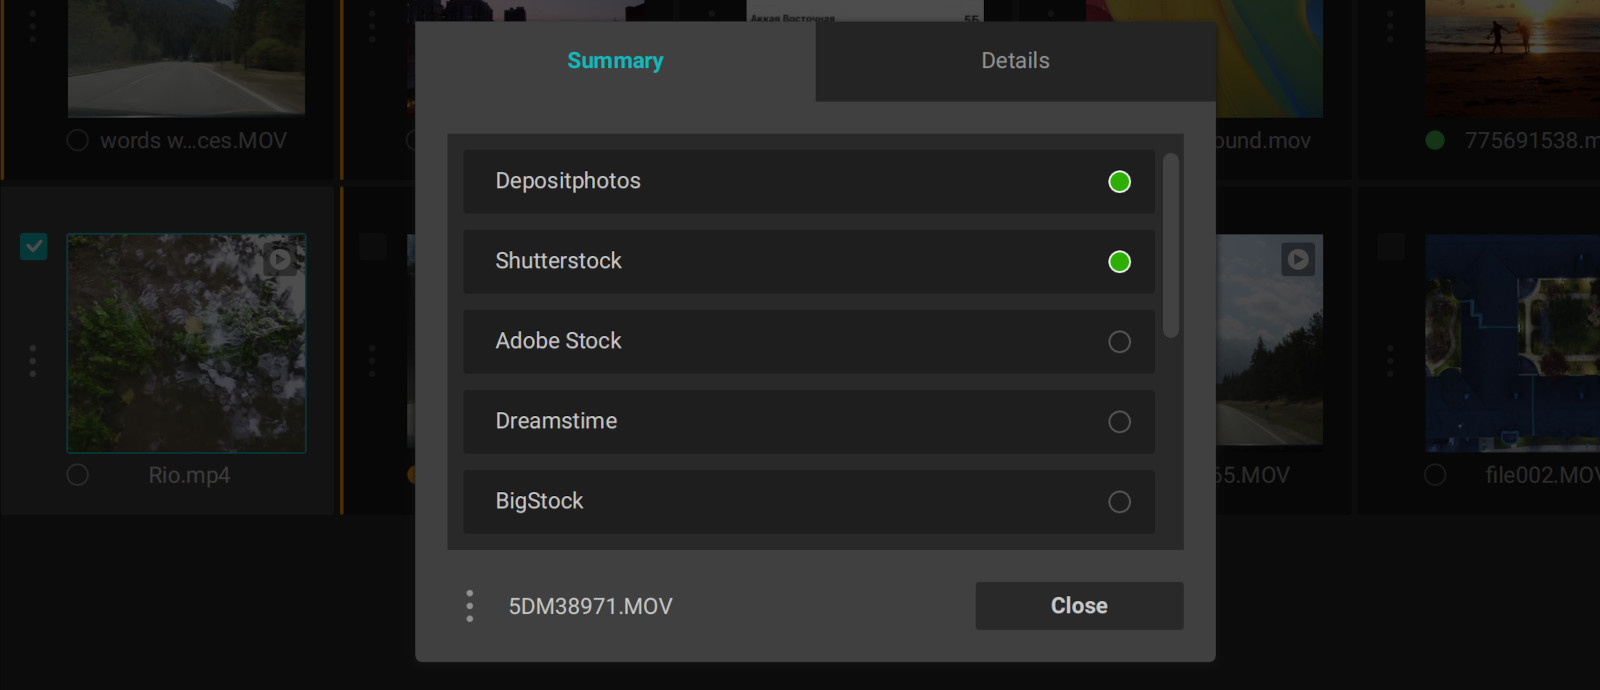Select the Rio.mp4 video thumbnail

[x=186, y=343]
